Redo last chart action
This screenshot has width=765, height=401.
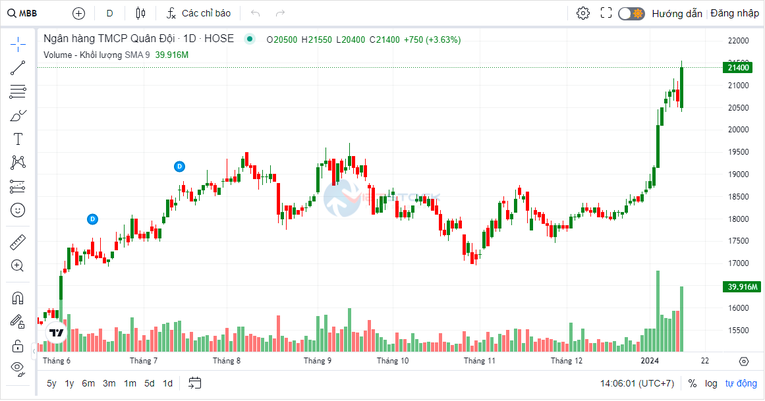pos(280,13)
